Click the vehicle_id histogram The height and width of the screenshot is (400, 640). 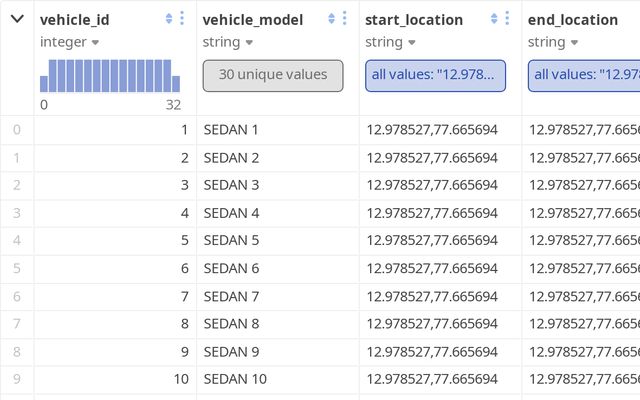click(110, 76)
